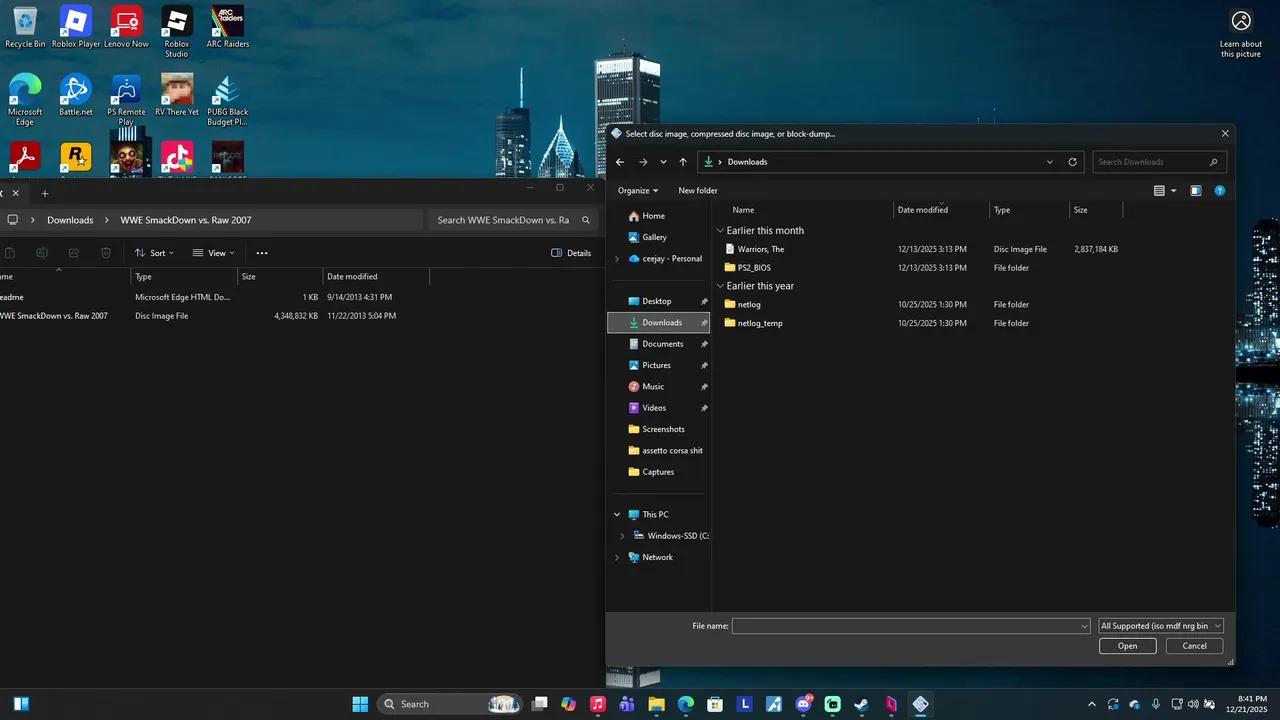1280x720 pixels.
Task: Open Microsoft Store from the taskbar
Action: pyautogui.click(x=715, y=704)
